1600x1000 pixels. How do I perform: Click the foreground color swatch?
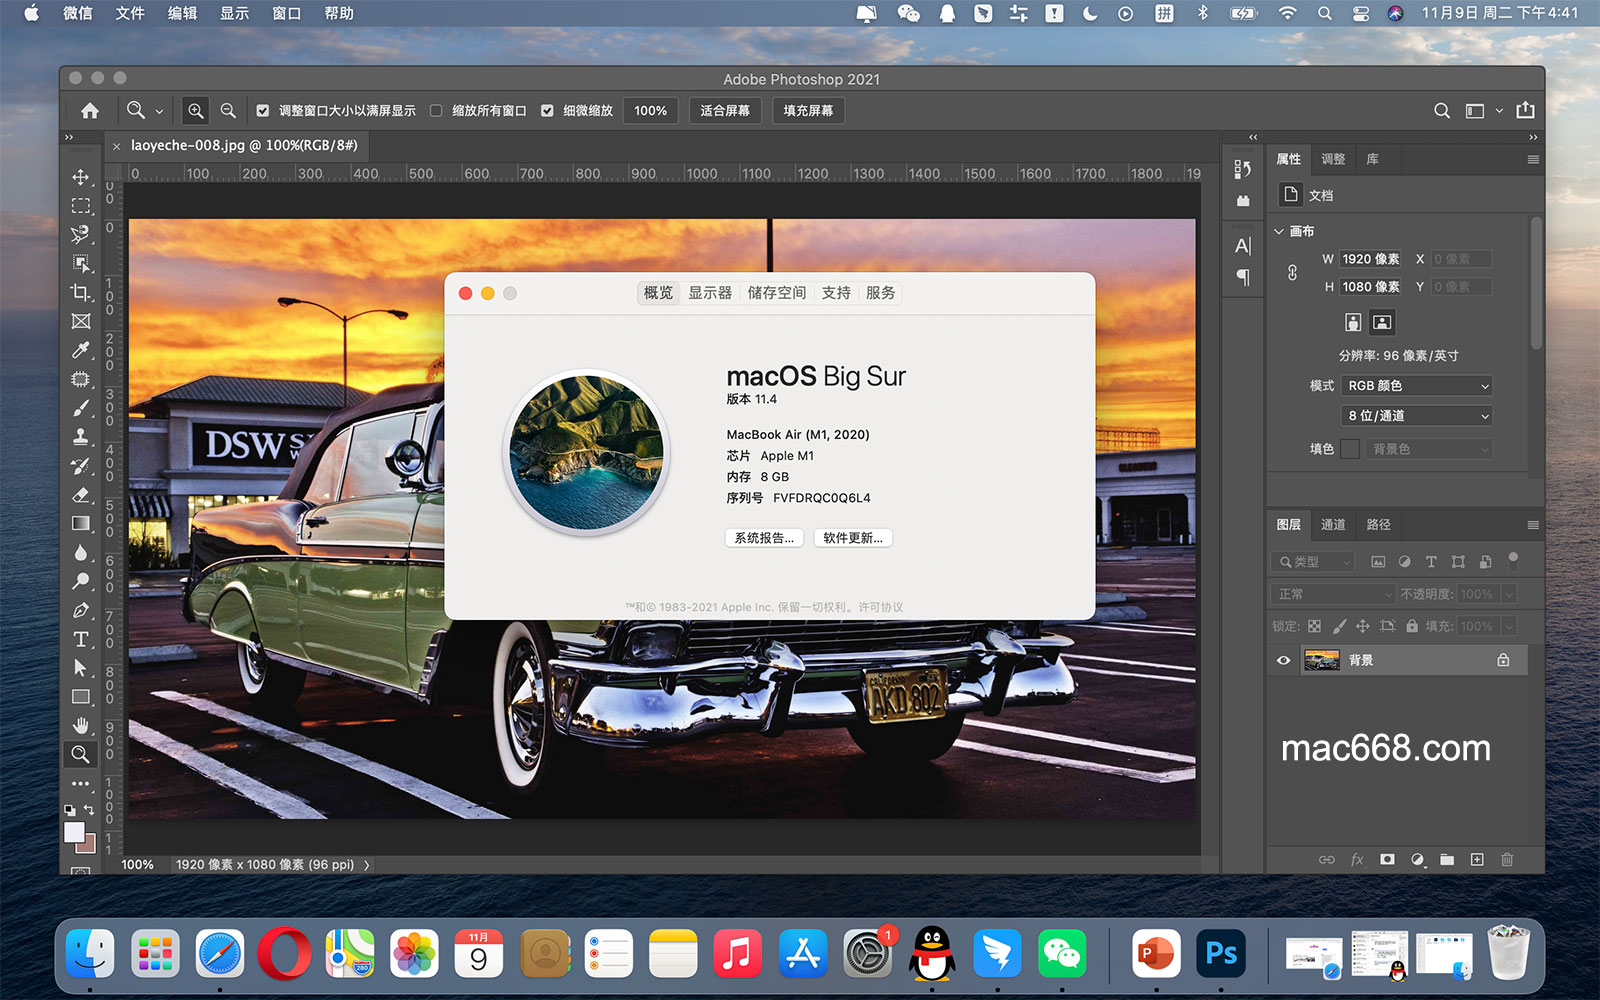(x=74, y=832)
